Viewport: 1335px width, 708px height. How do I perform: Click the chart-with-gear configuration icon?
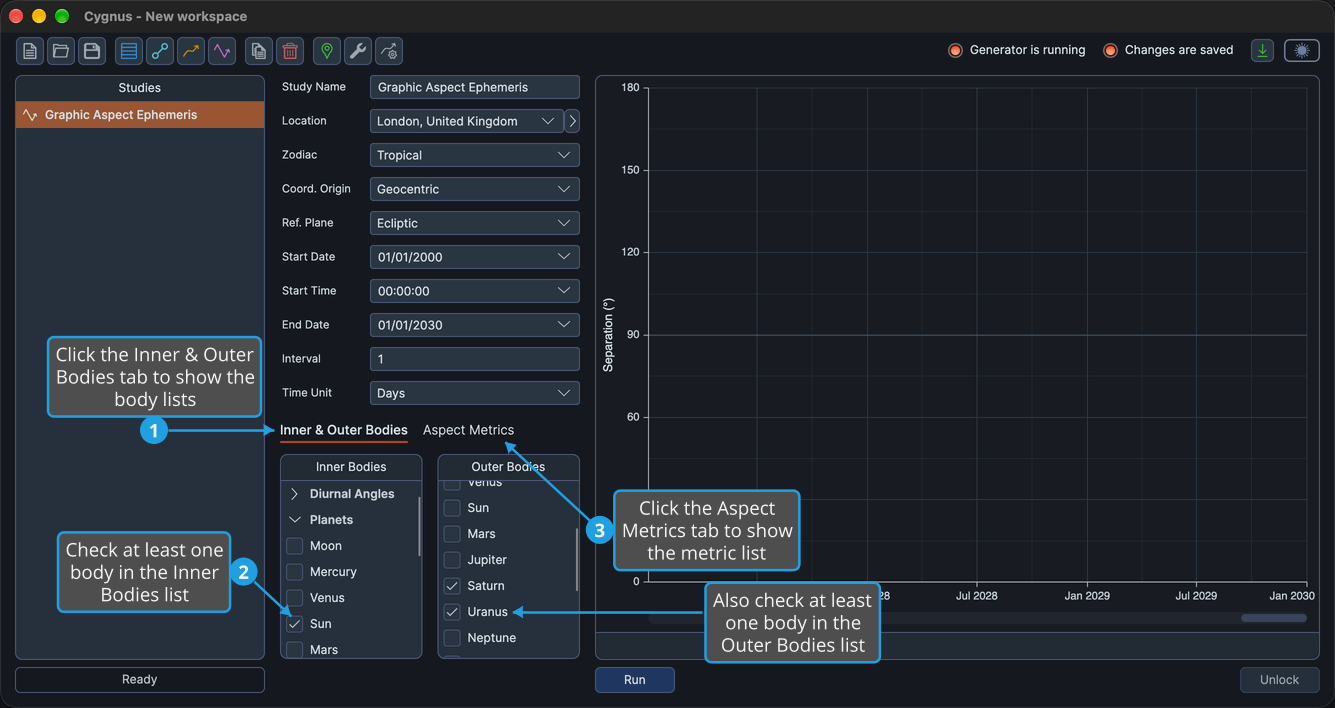[389, 51]
